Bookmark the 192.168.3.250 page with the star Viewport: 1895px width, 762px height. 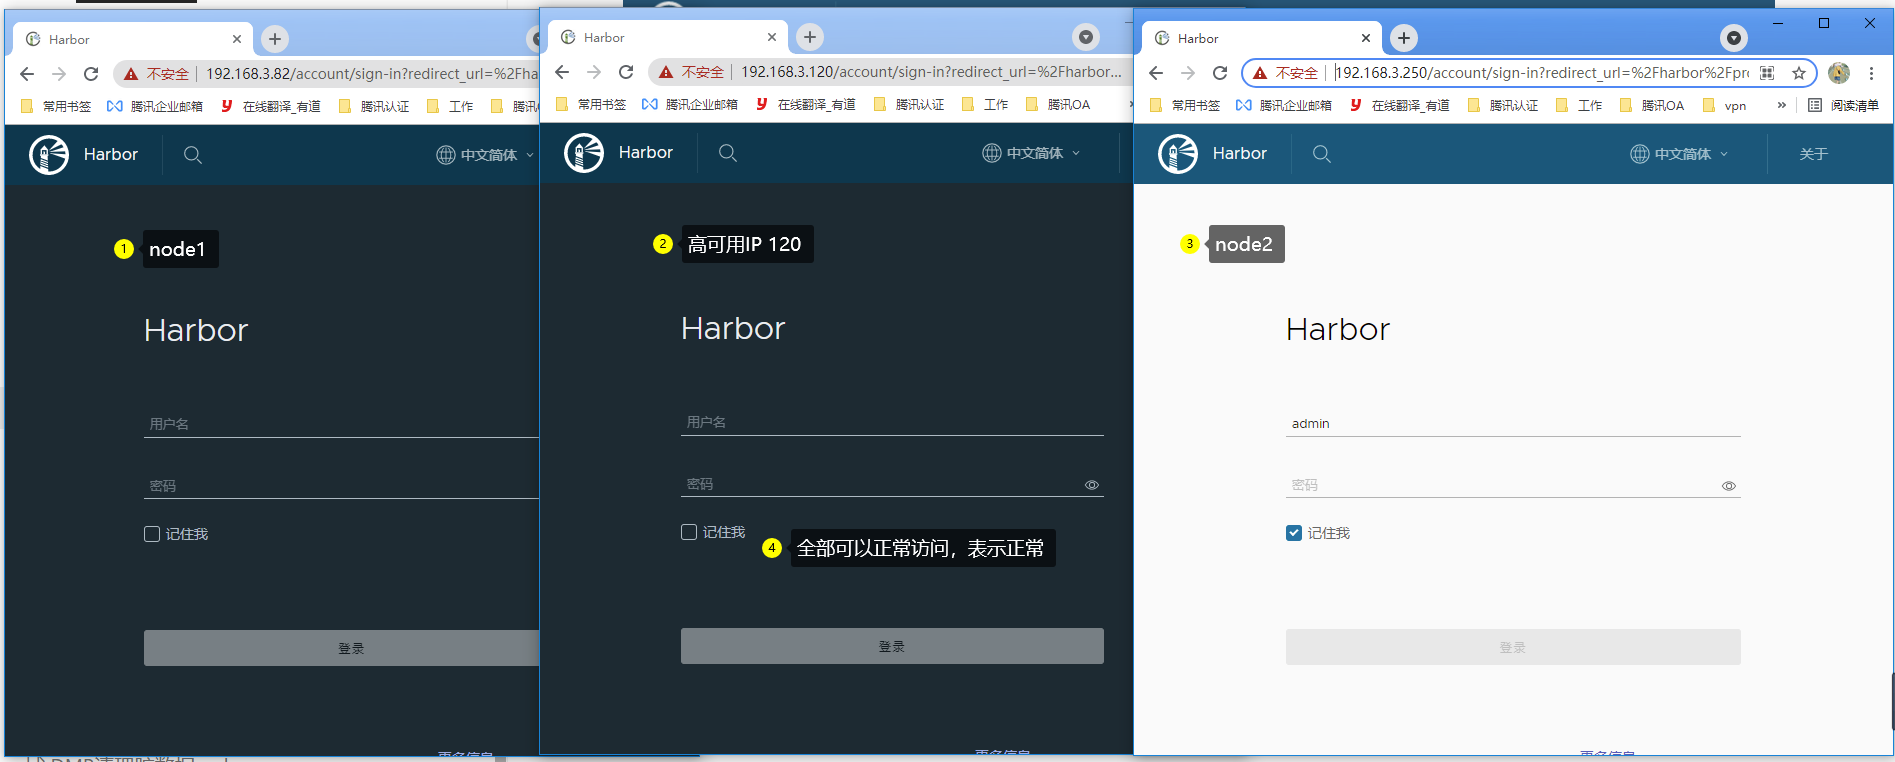click(1799, 73)
